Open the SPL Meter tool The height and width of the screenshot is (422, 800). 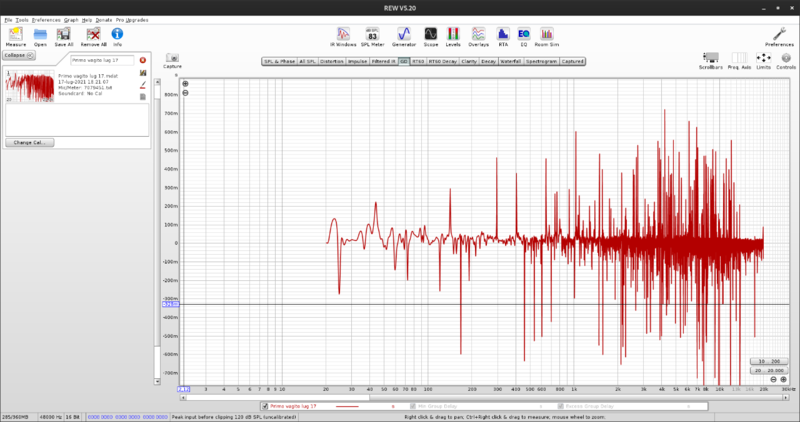[371, 35]
